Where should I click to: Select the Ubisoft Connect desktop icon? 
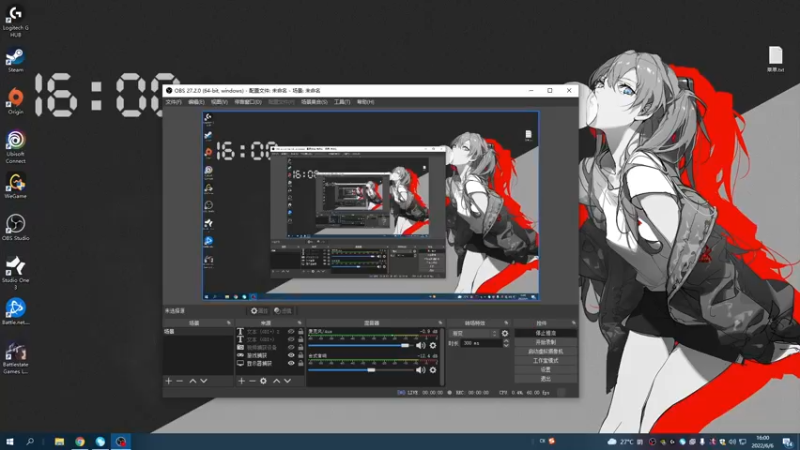tap(15, 147)
